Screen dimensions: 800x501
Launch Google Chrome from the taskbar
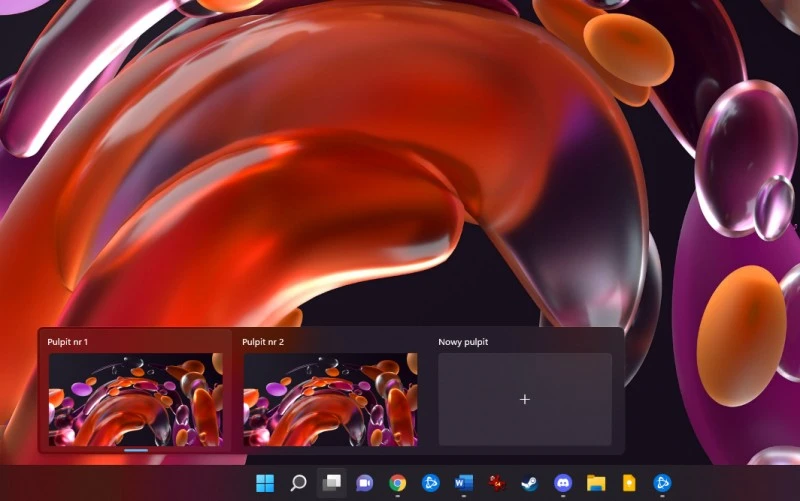point(397,483)
